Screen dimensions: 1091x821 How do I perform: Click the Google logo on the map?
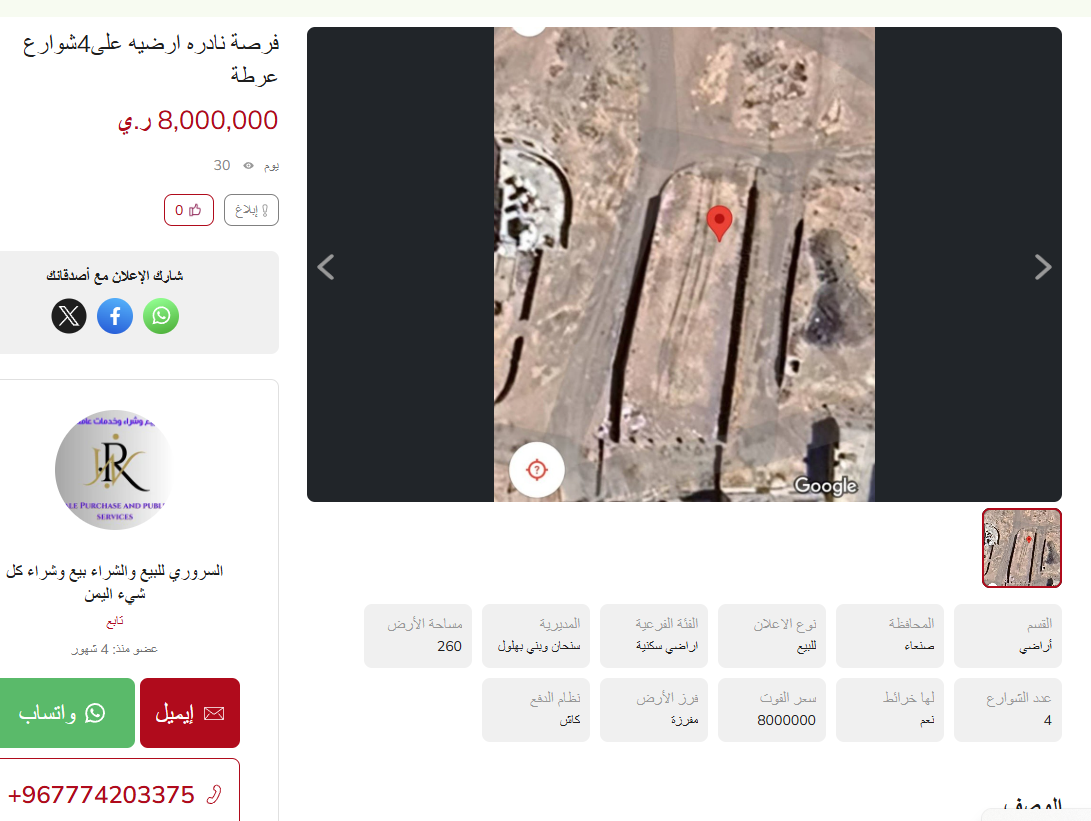pyautogui.click(x=825, y=486)
